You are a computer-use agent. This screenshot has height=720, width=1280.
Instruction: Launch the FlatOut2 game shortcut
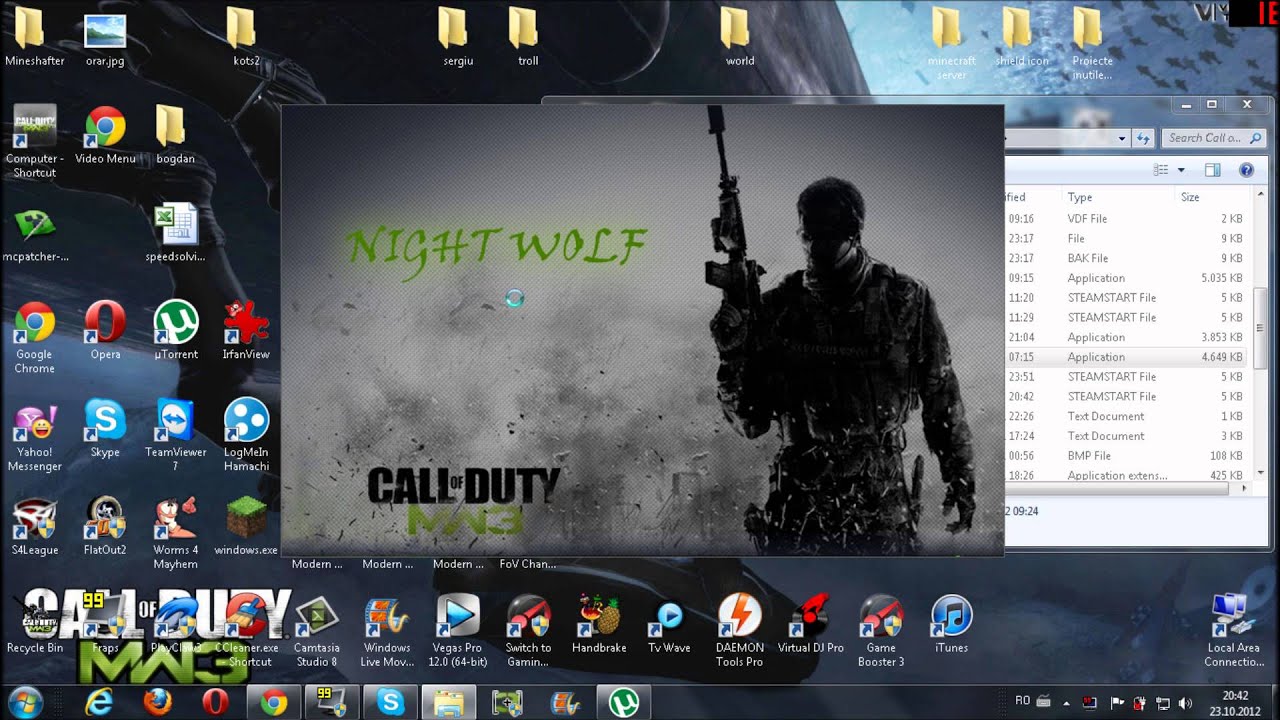click(x=105, y=527)
